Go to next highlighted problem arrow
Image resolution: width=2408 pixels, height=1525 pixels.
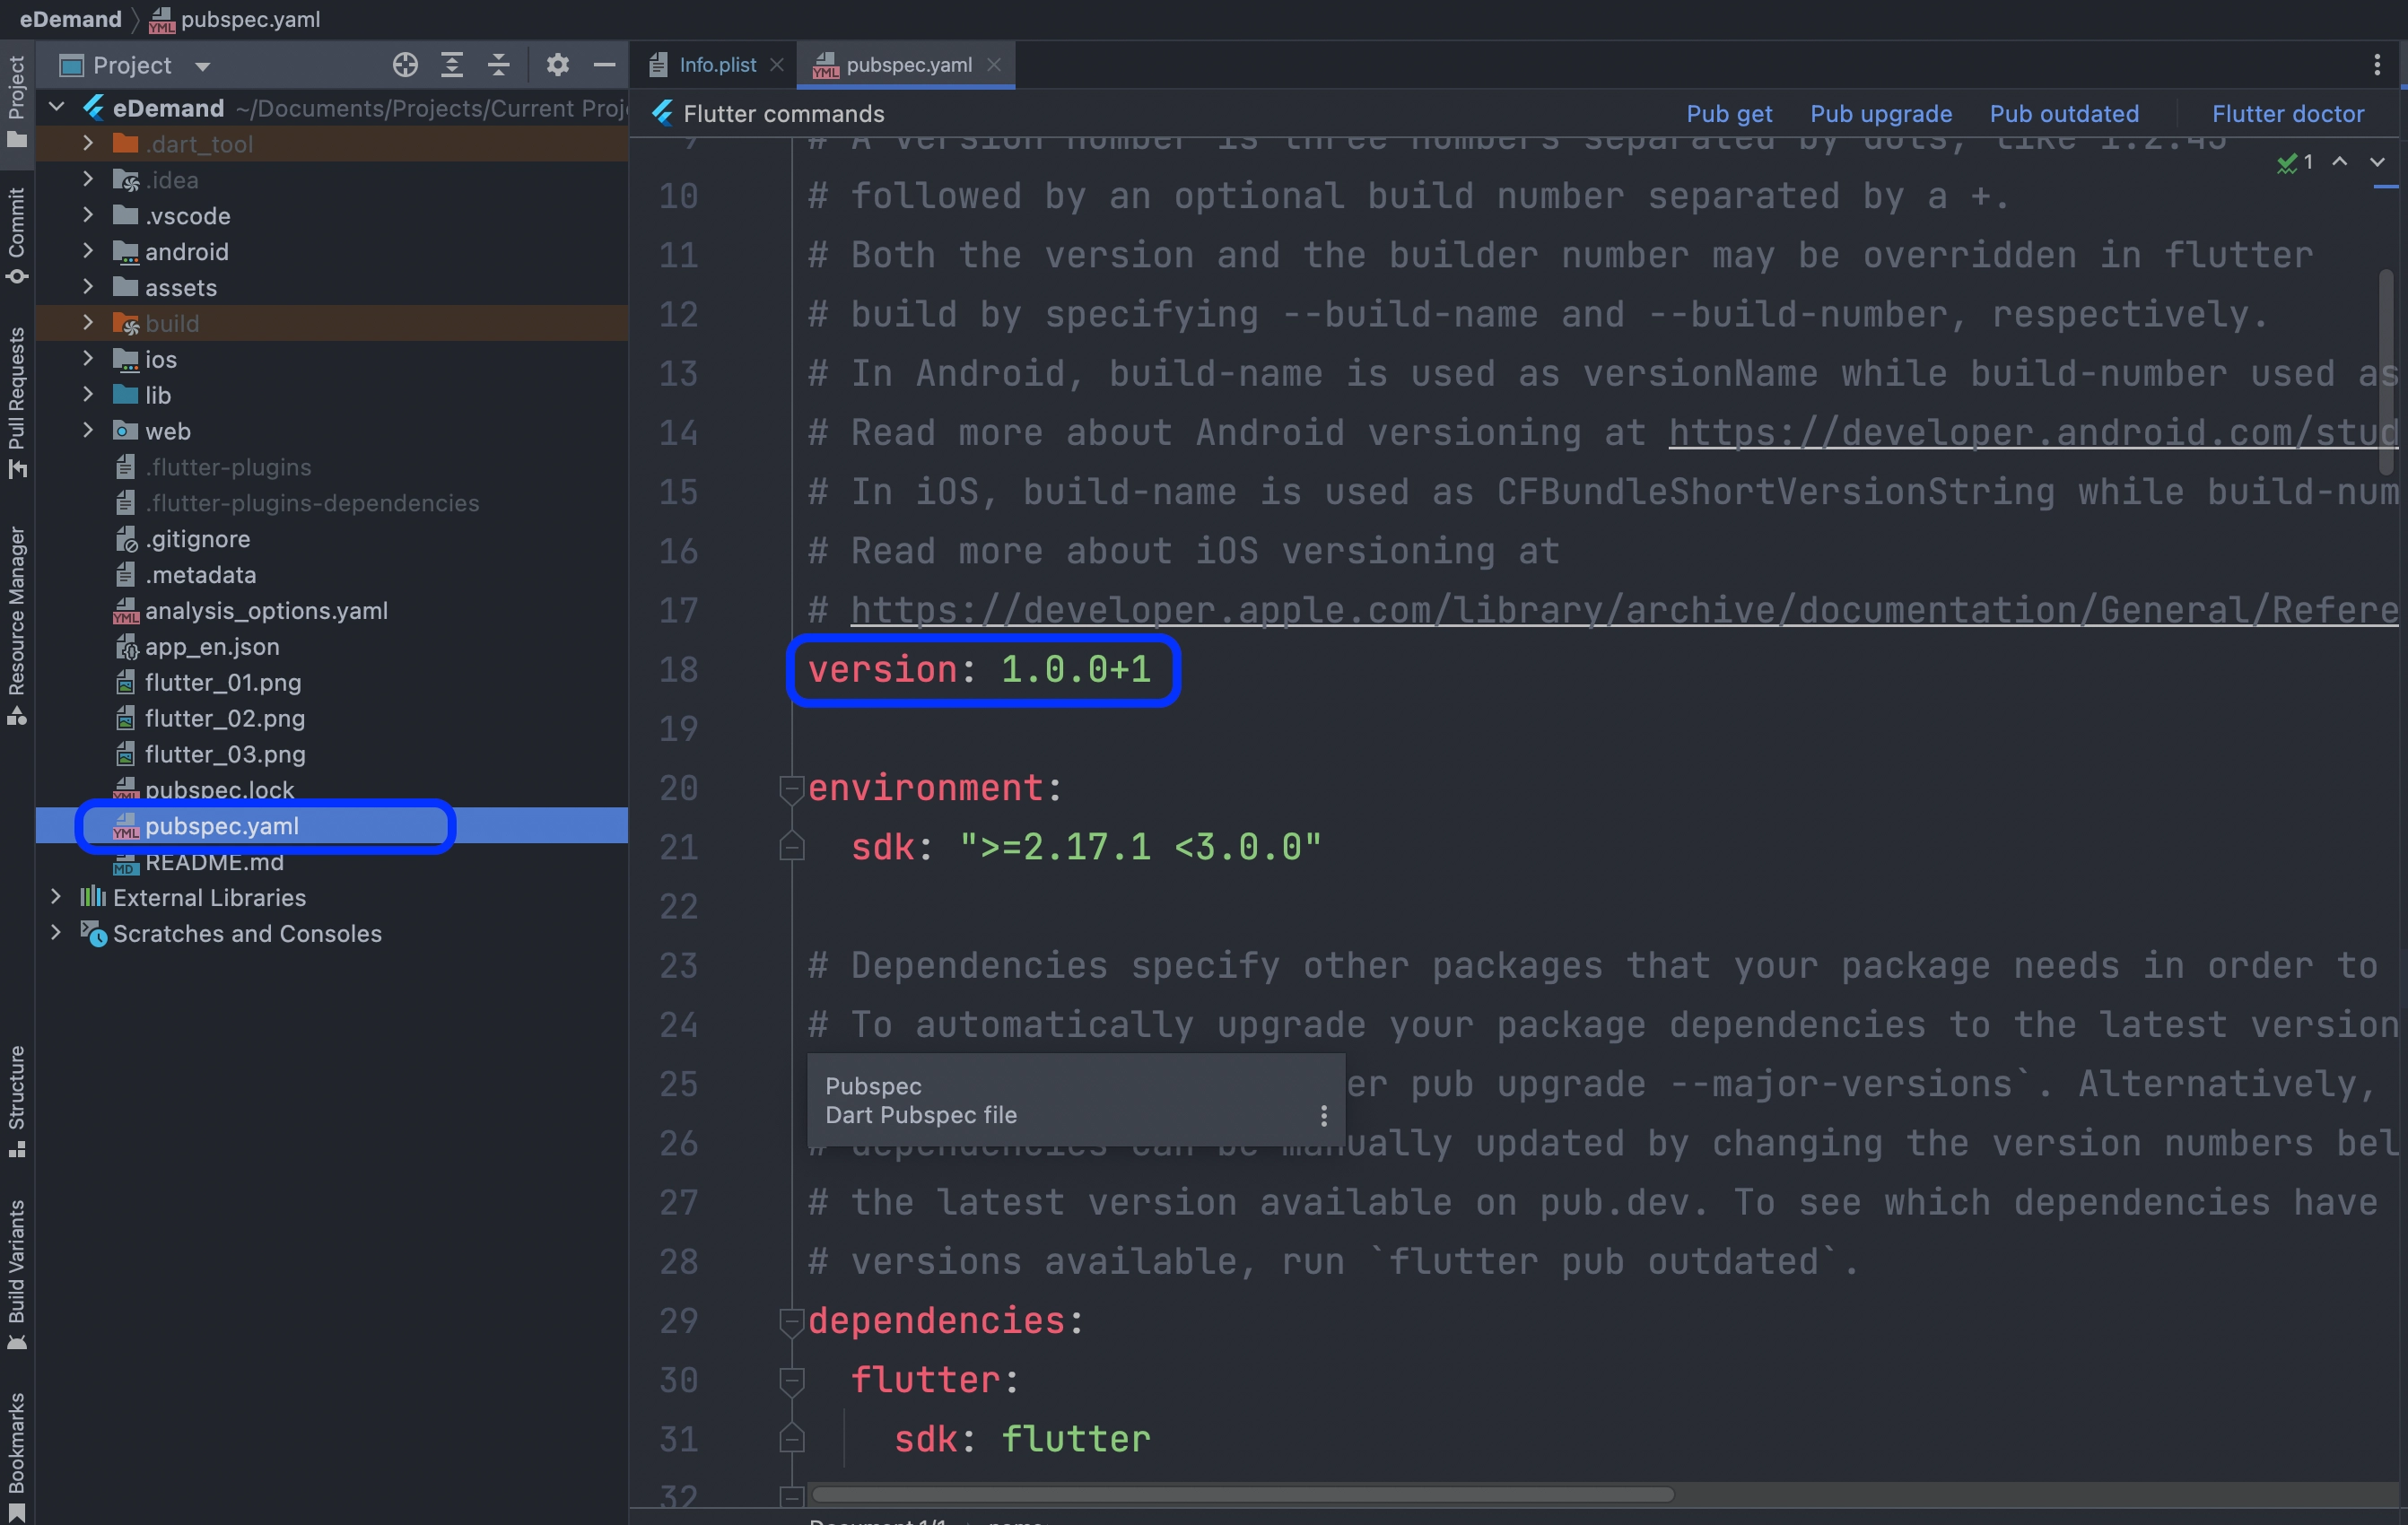tap(2377, 161)
